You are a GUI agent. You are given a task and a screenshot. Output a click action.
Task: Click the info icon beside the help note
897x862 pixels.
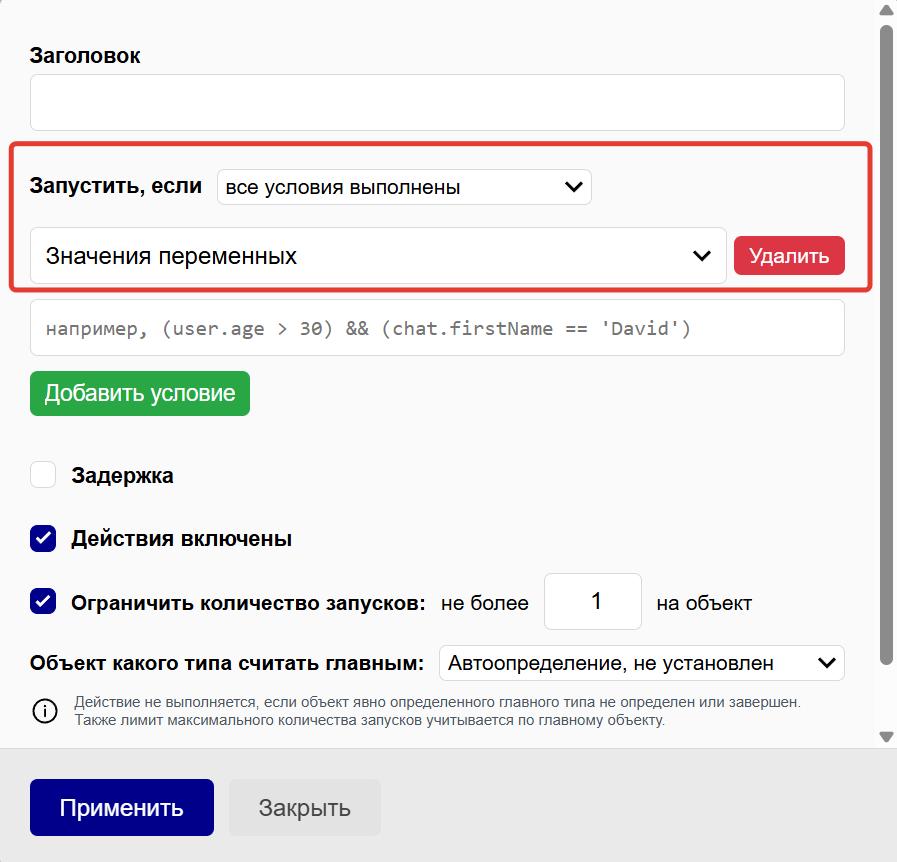pos(45,711)
